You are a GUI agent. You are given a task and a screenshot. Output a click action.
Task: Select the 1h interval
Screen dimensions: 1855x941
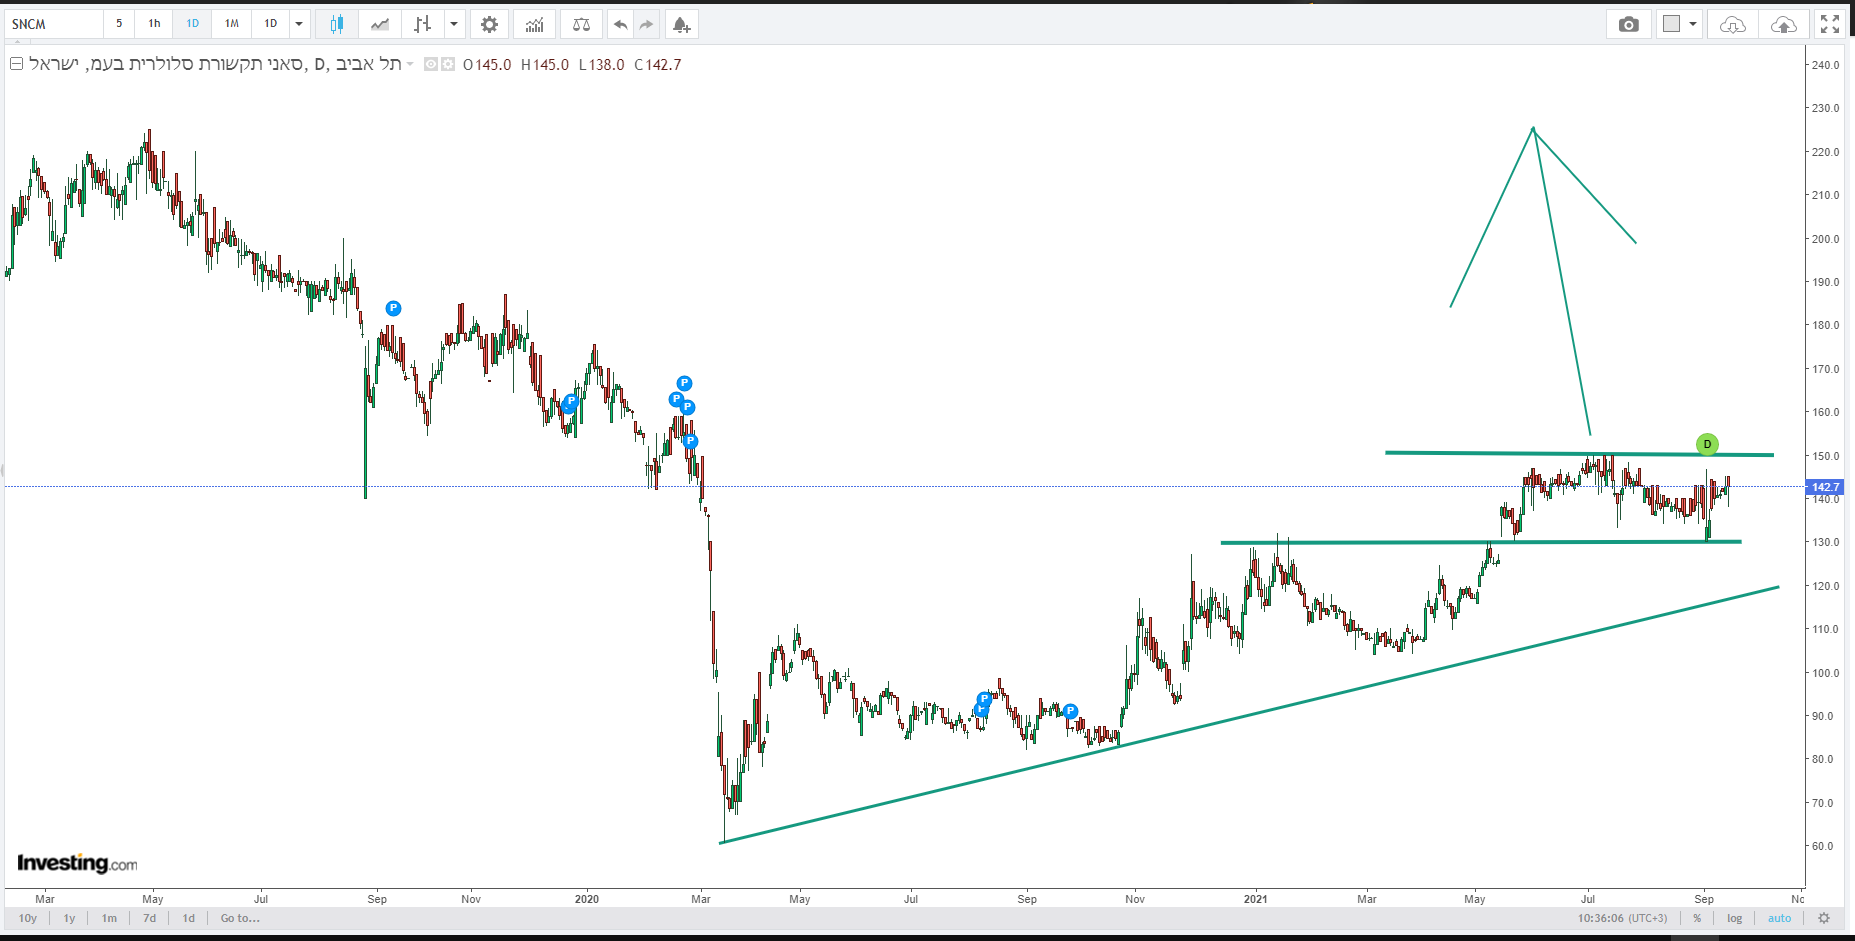(154, 24)
